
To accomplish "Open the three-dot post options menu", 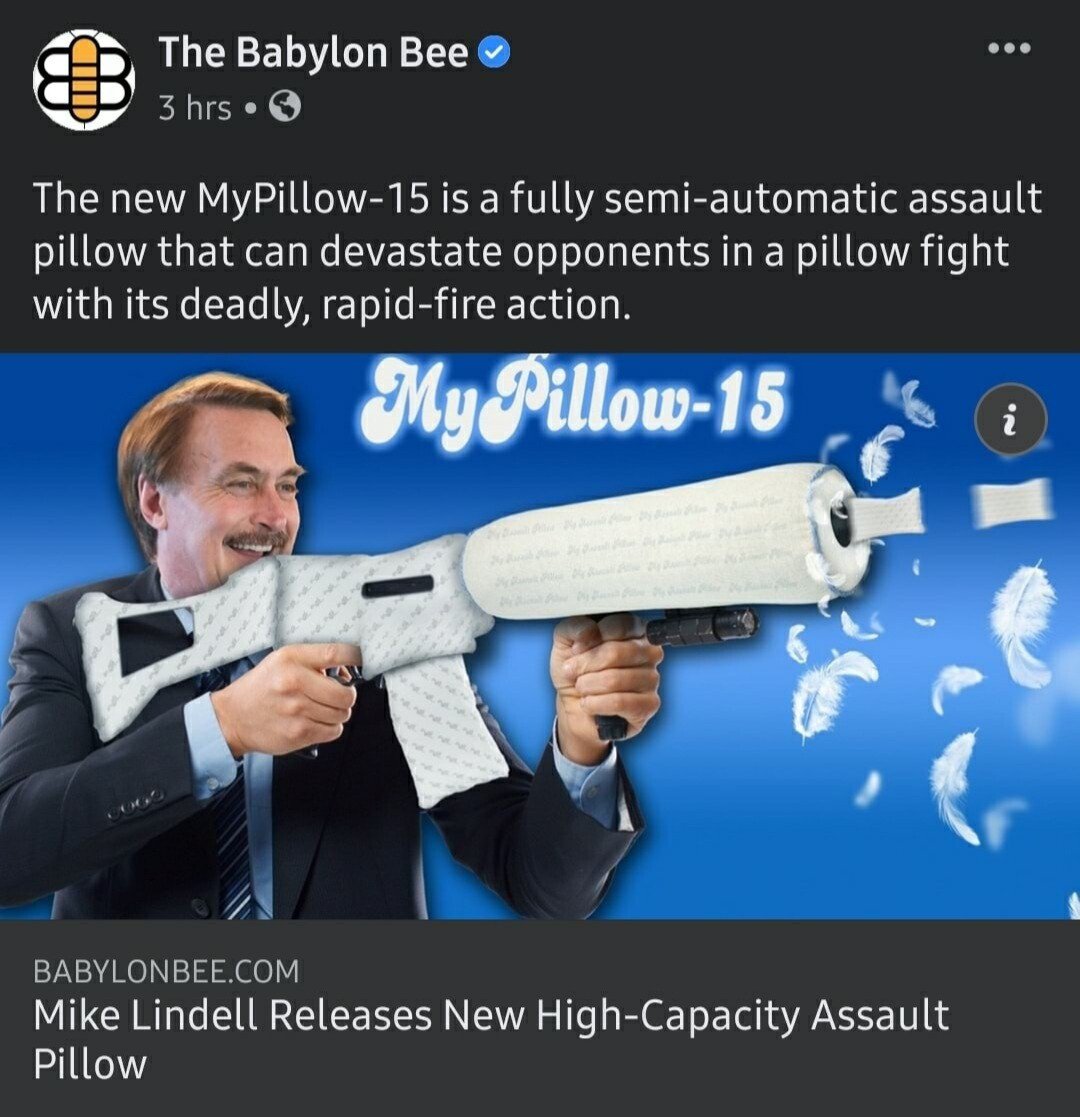I will (1009, 48).
